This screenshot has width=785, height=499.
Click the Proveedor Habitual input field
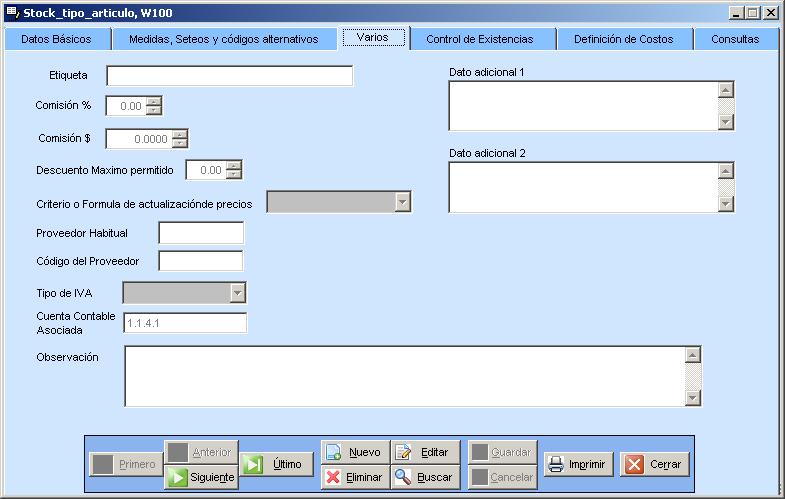[200, 233]
